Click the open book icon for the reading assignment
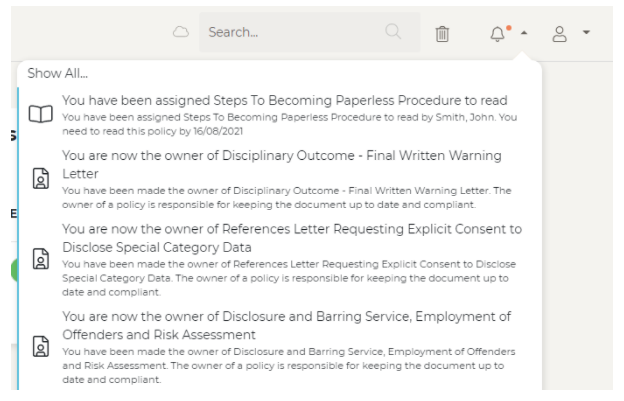The image size is (624, 401). point(40,114)
